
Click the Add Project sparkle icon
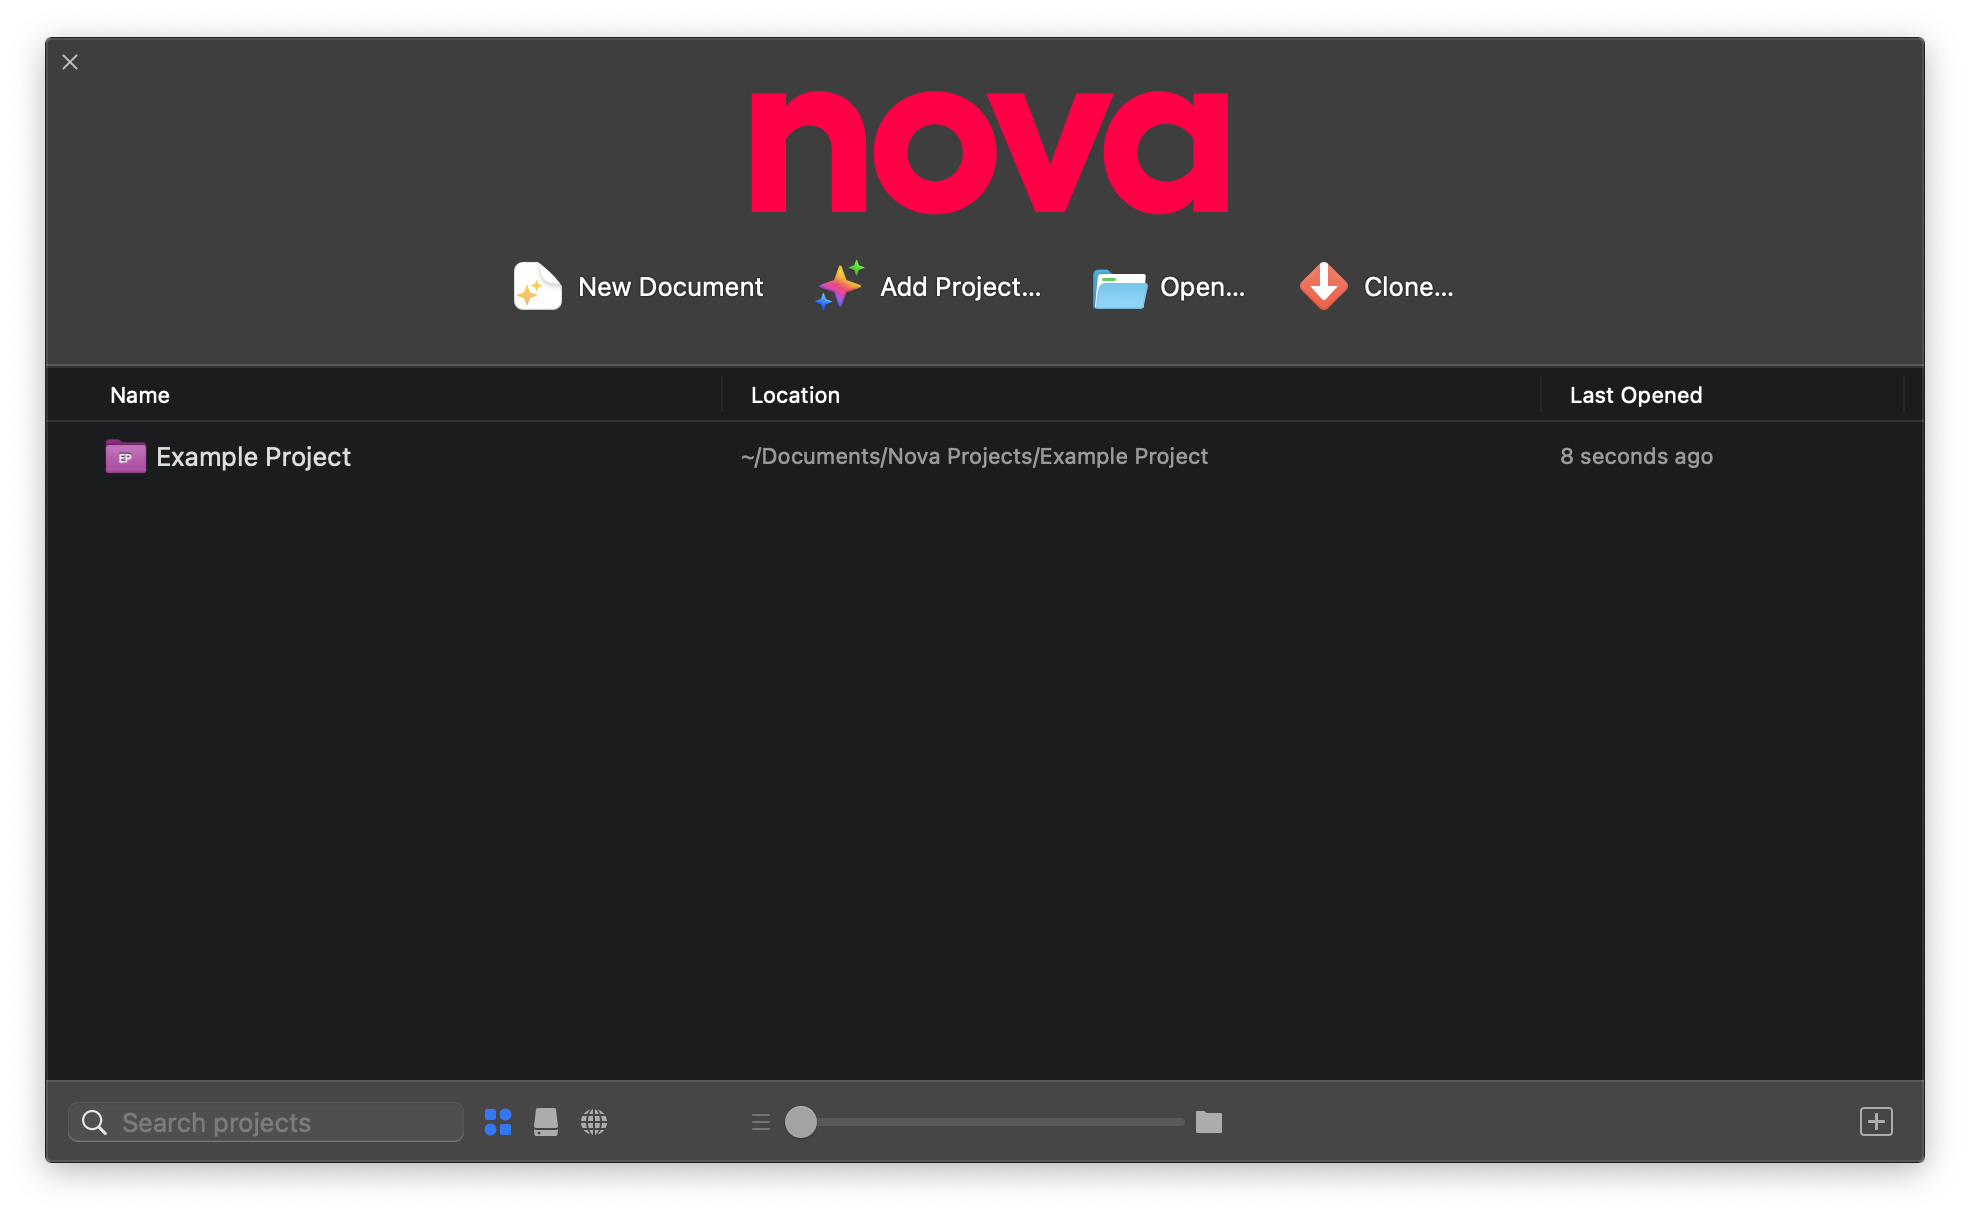(x=839, y=286)
